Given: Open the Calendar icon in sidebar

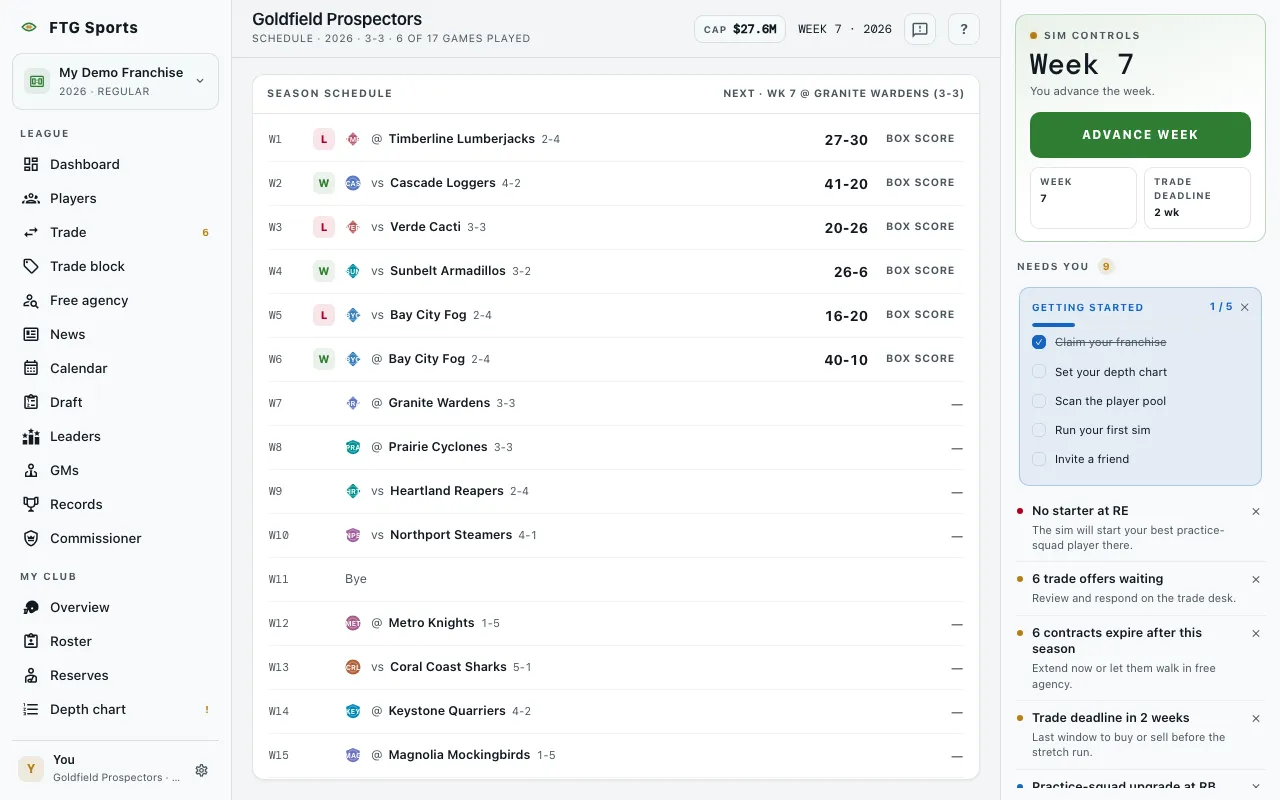Looking at the screenshot, I should [31, 368].
